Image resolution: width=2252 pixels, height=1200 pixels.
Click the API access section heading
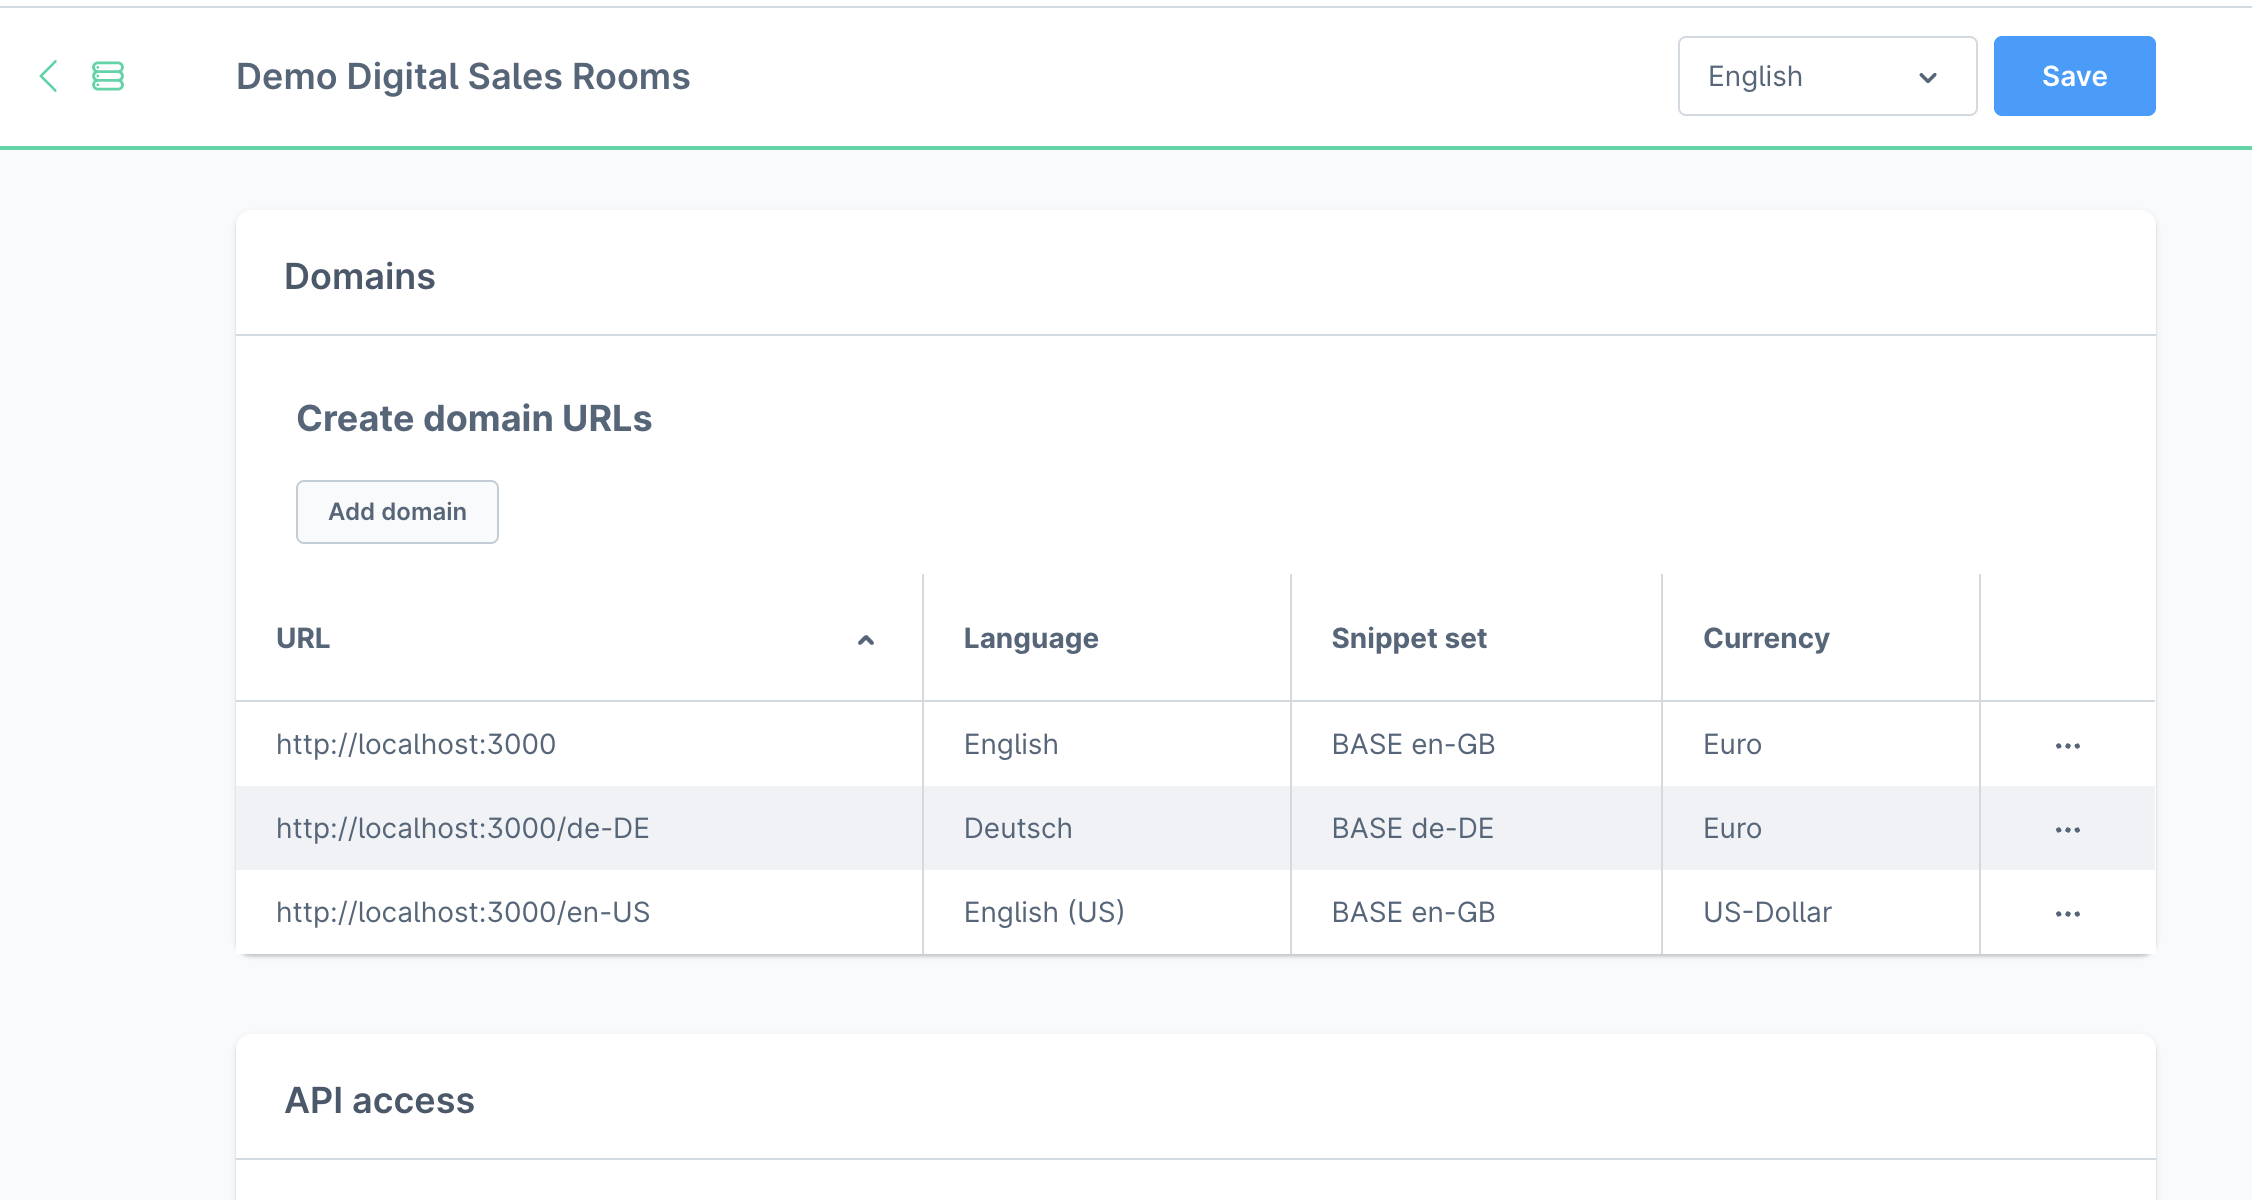[379, 1100]
